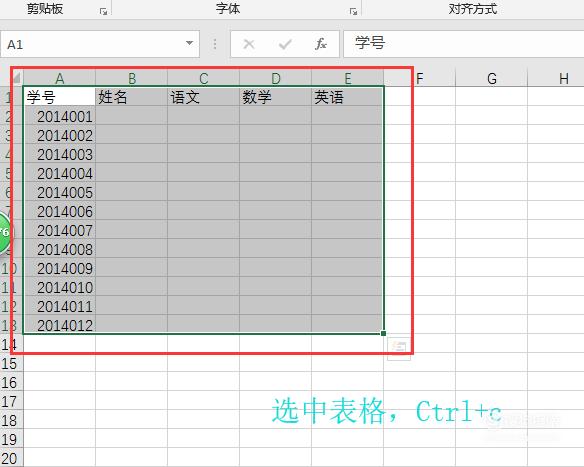The width and height of the screenshot is (584, 467).
Task: Click cell with value 2014009
Action: tap(60, 268)
